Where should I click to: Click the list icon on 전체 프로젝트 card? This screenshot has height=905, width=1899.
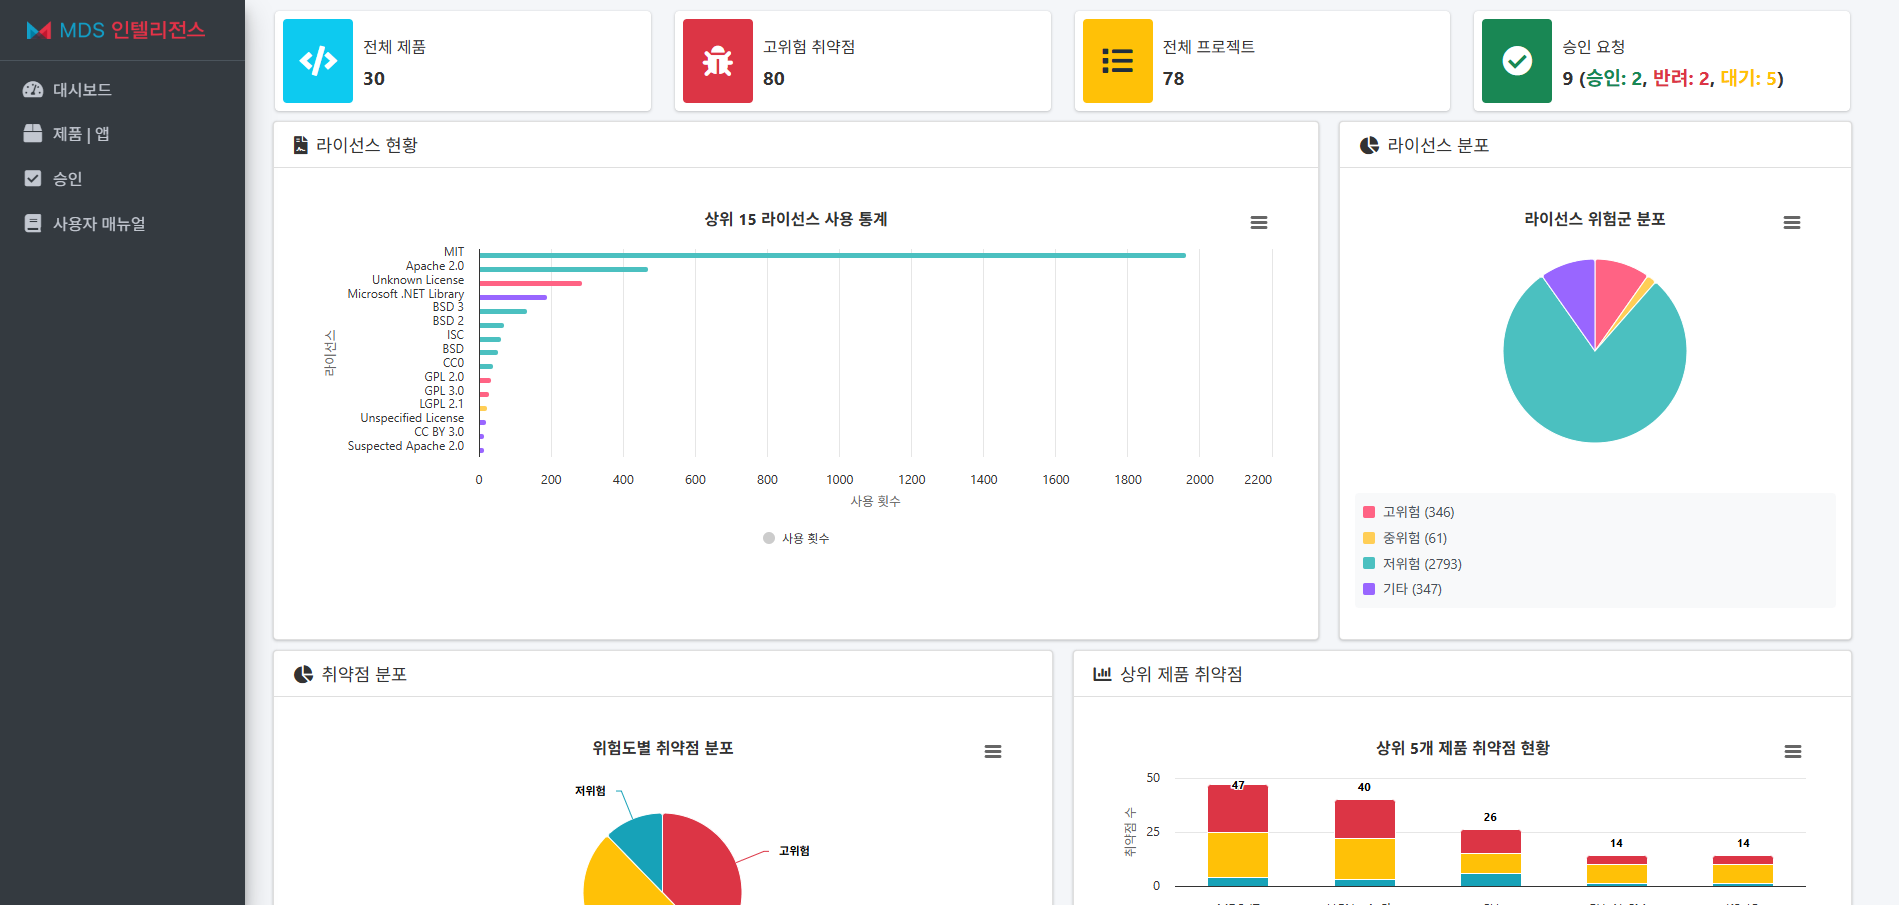1116,61
